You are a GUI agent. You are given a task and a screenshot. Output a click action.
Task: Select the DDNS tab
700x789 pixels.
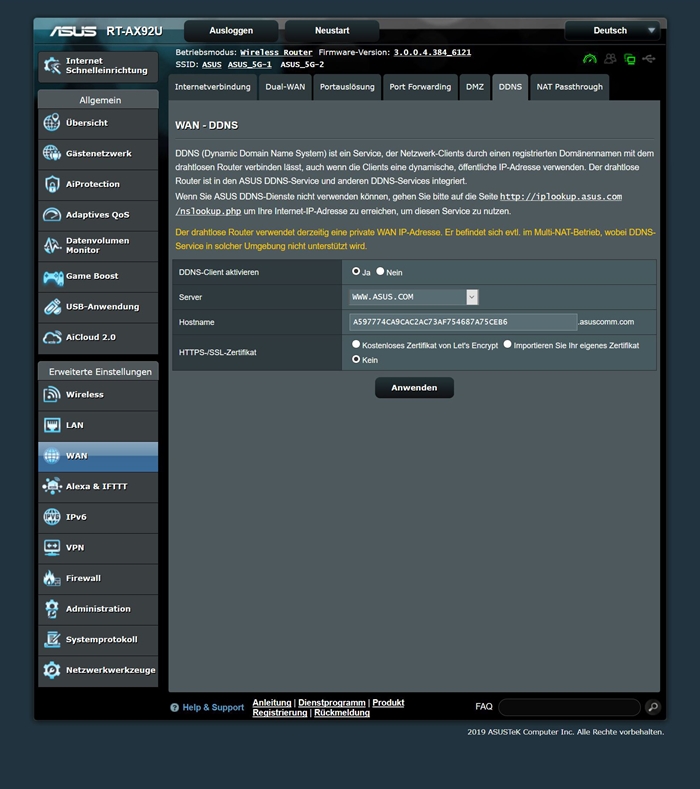click(x=510, y=87)
